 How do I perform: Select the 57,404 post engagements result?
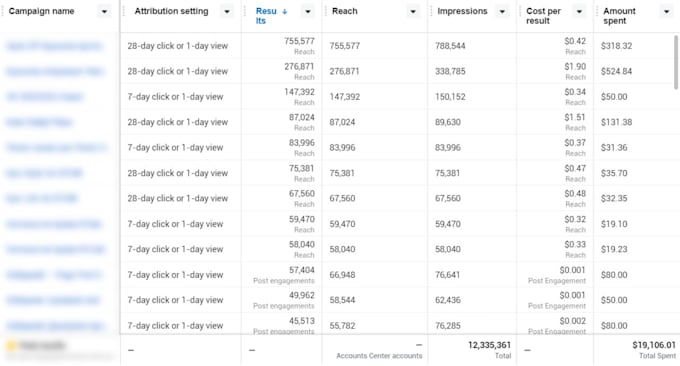(302, 270)
